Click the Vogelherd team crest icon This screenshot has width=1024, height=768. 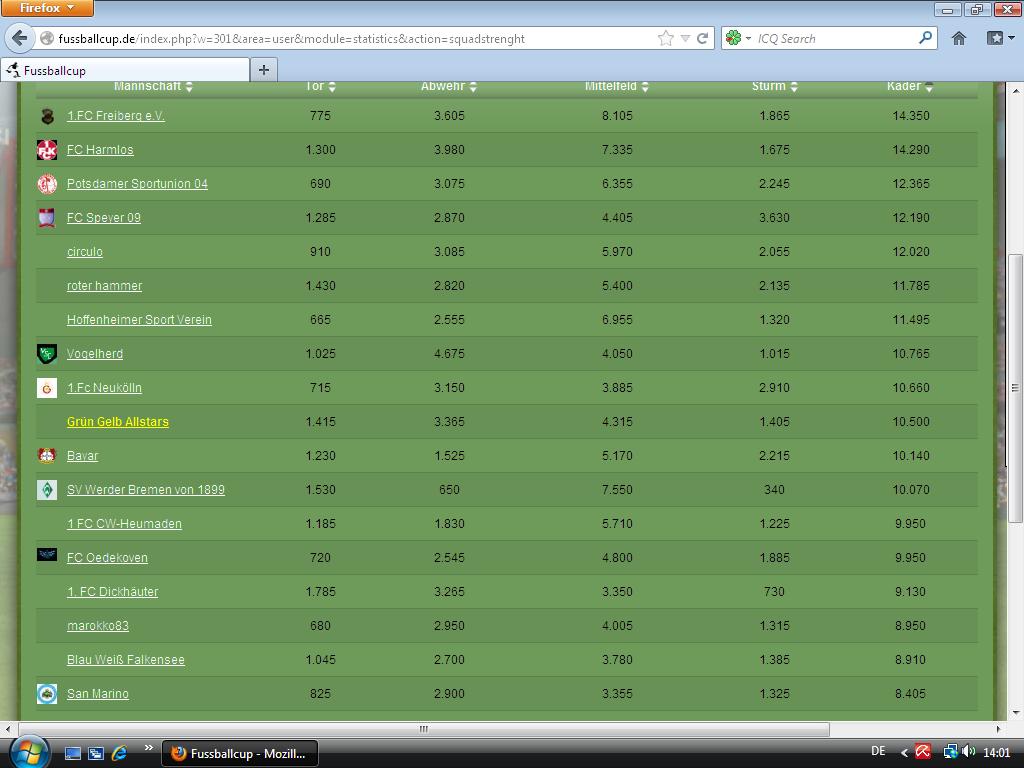tap(47, 354)
